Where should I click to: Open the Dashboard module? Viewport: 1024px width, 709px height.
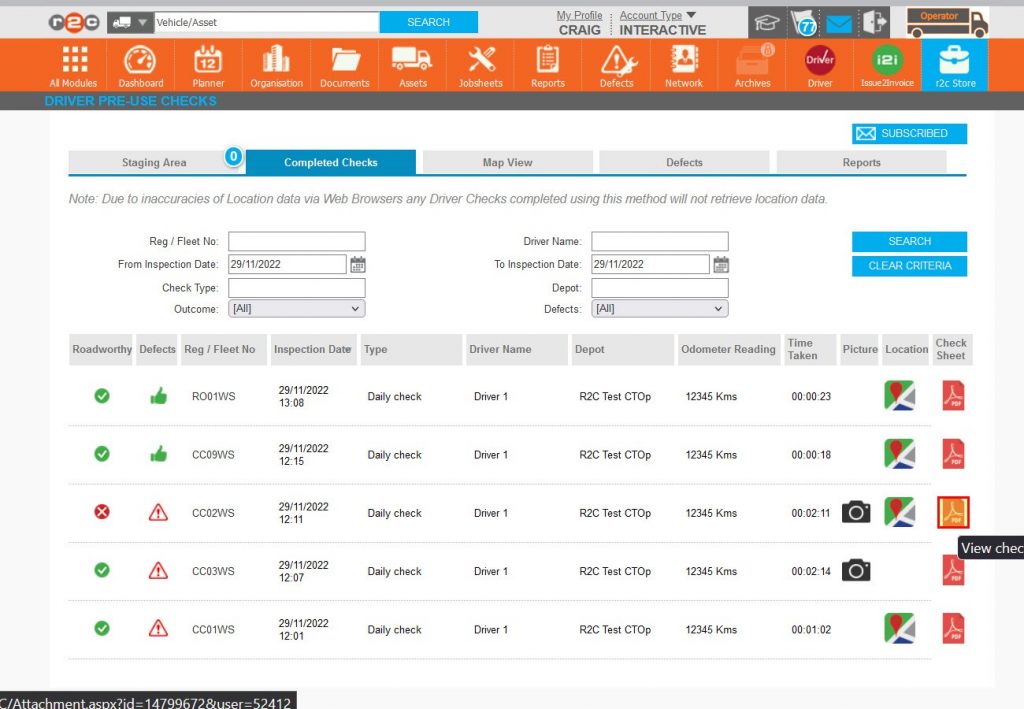140,66
